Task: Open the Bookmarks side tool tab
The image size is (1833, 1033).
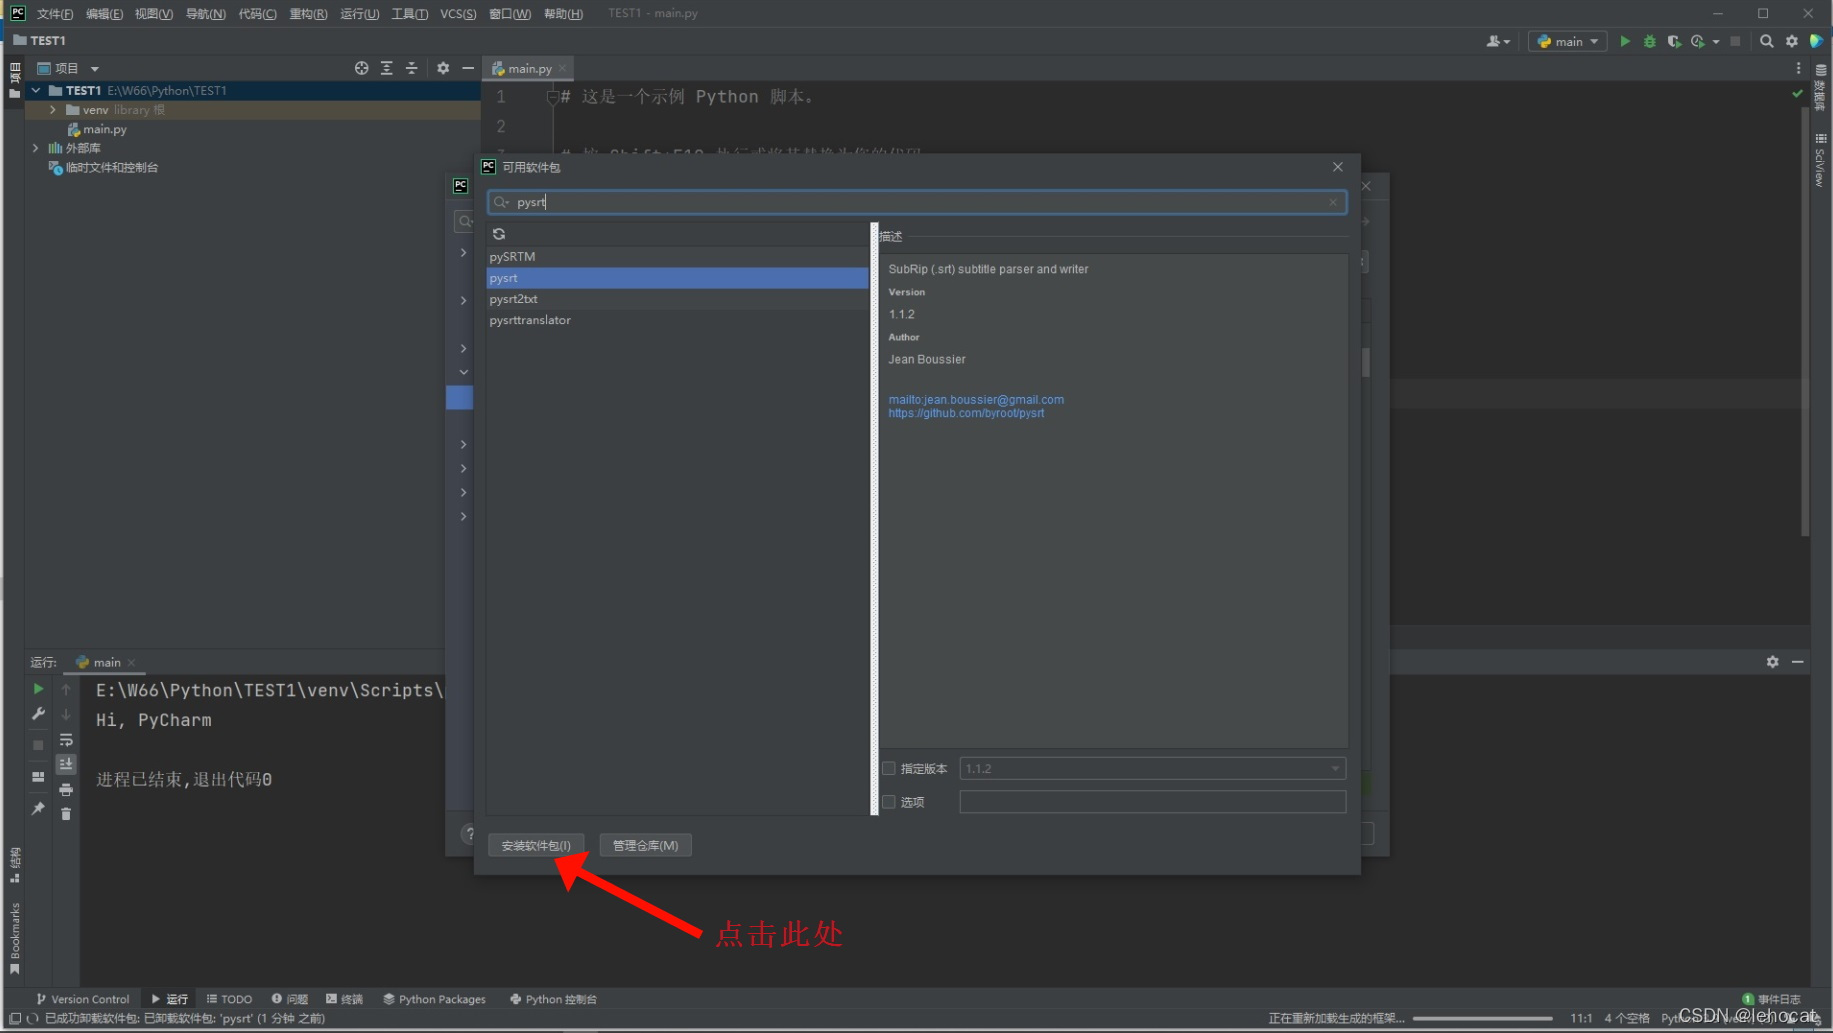Action: [14, 938]
